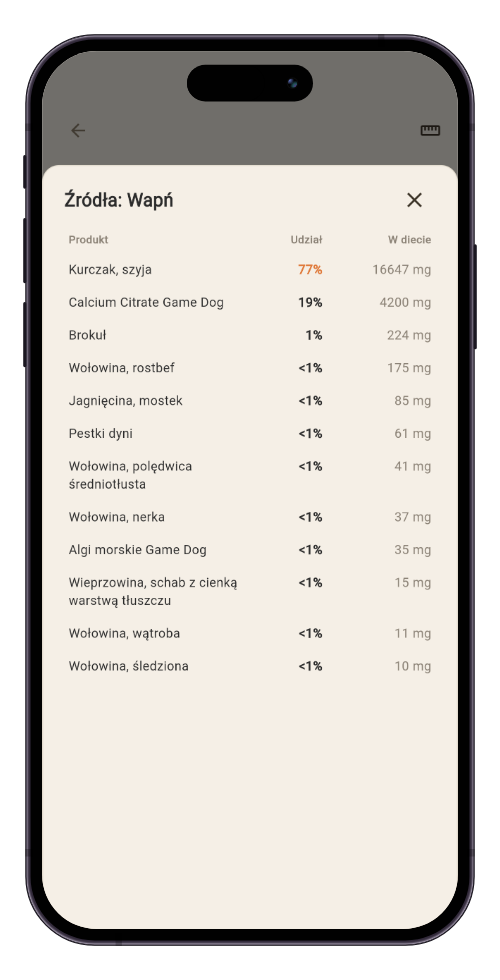Select the Brokuł product

click(249, 336)
